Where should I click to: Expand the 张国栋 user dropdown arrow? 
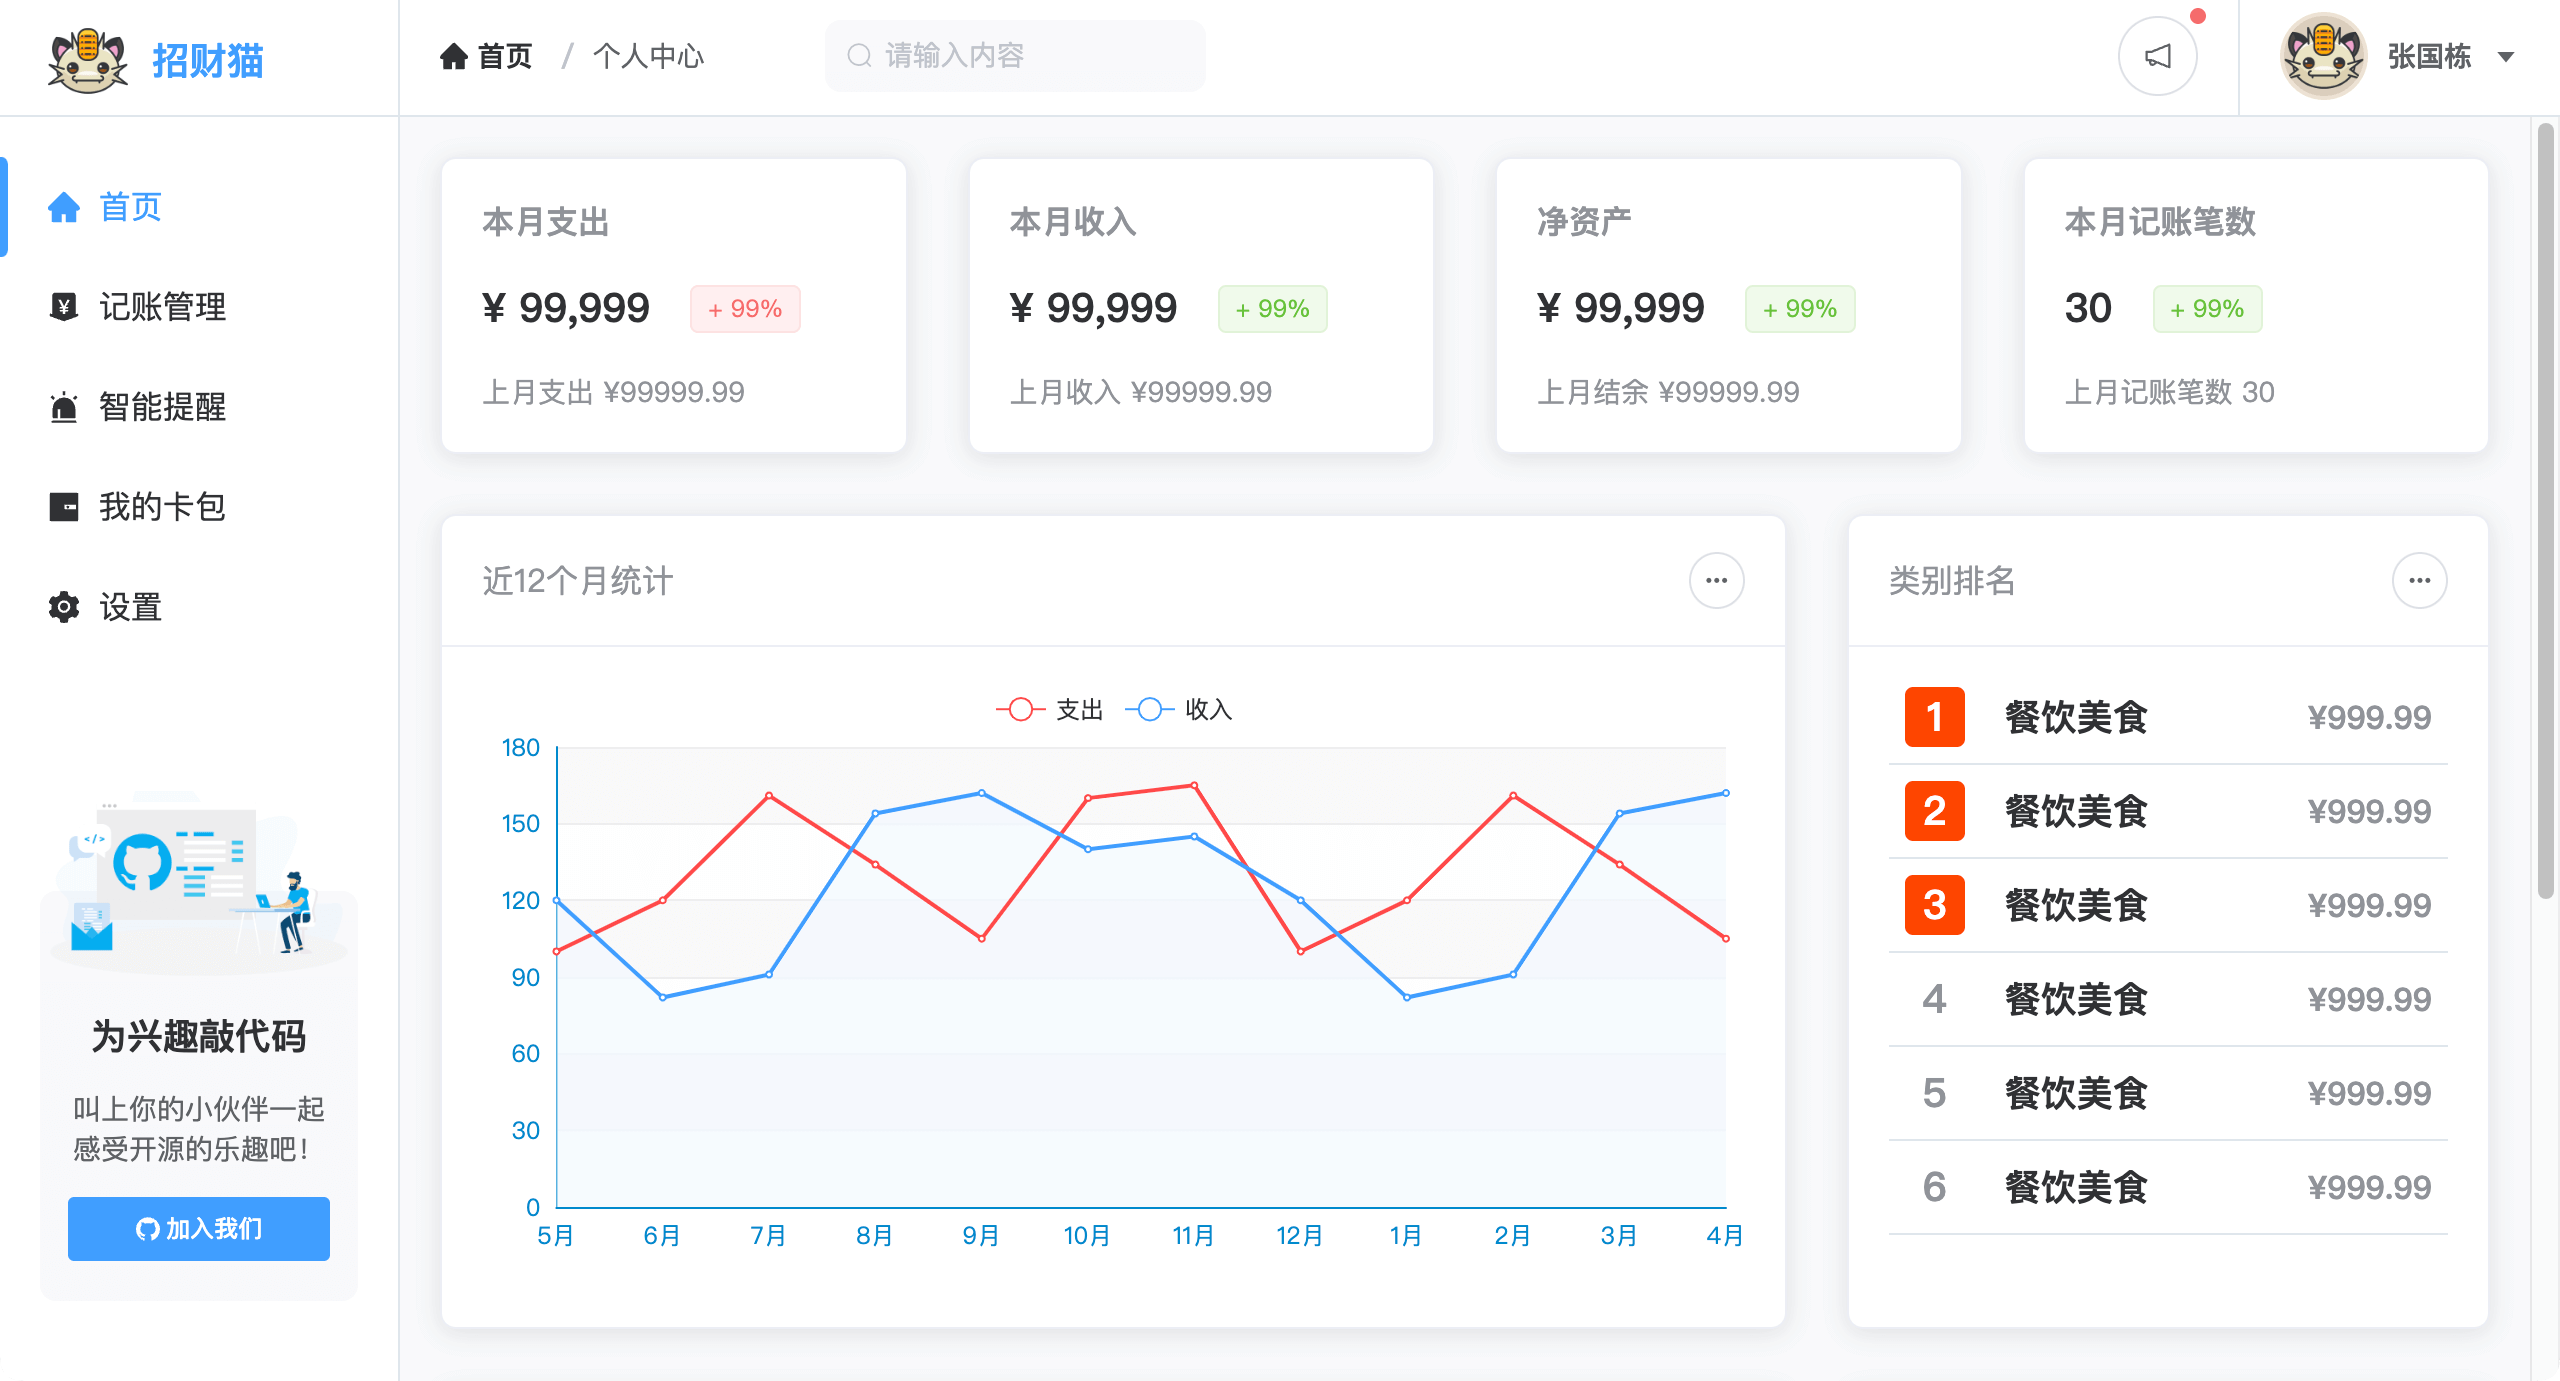(2505, 57)
